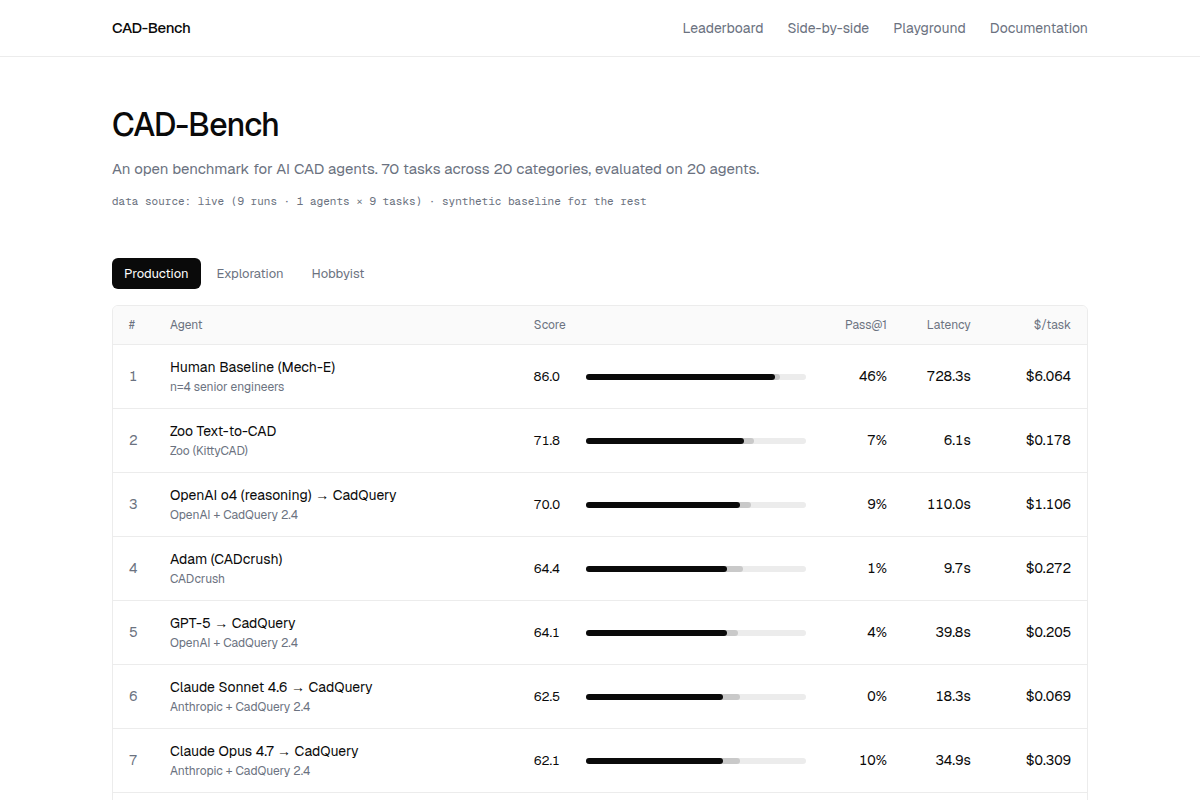Click Pass@1 value 7%
Screen dimensions: 1200x800
[877, 440]
